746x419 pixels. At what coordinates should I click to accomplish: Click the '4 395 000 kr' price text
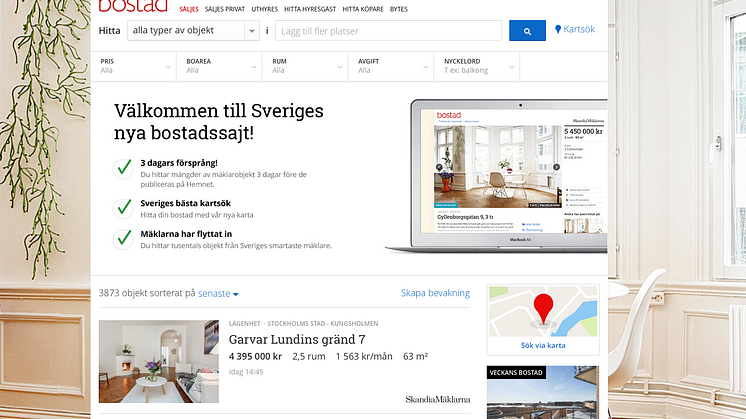[255, 356]
